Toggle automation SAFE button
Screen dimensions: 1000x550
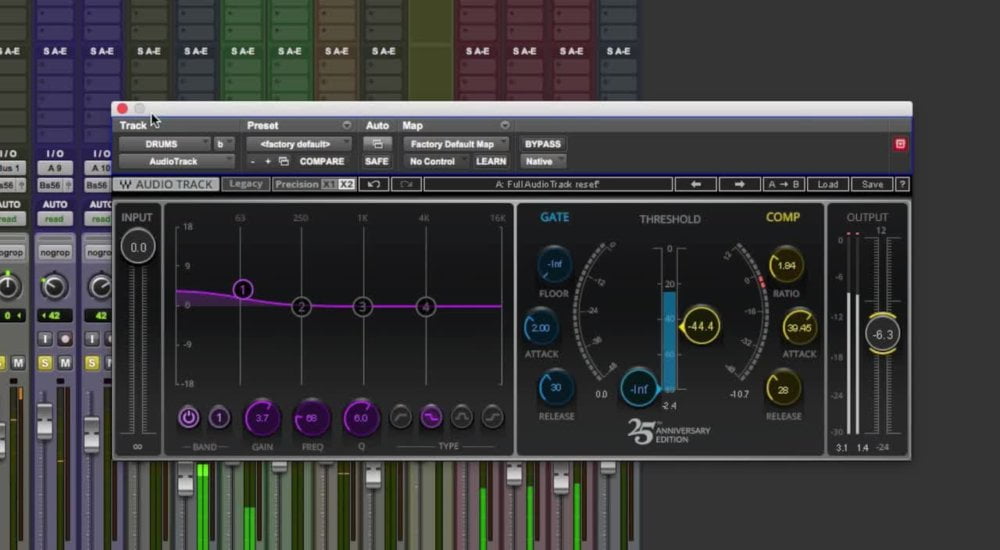pyautogui.click(x=376, y=161)
